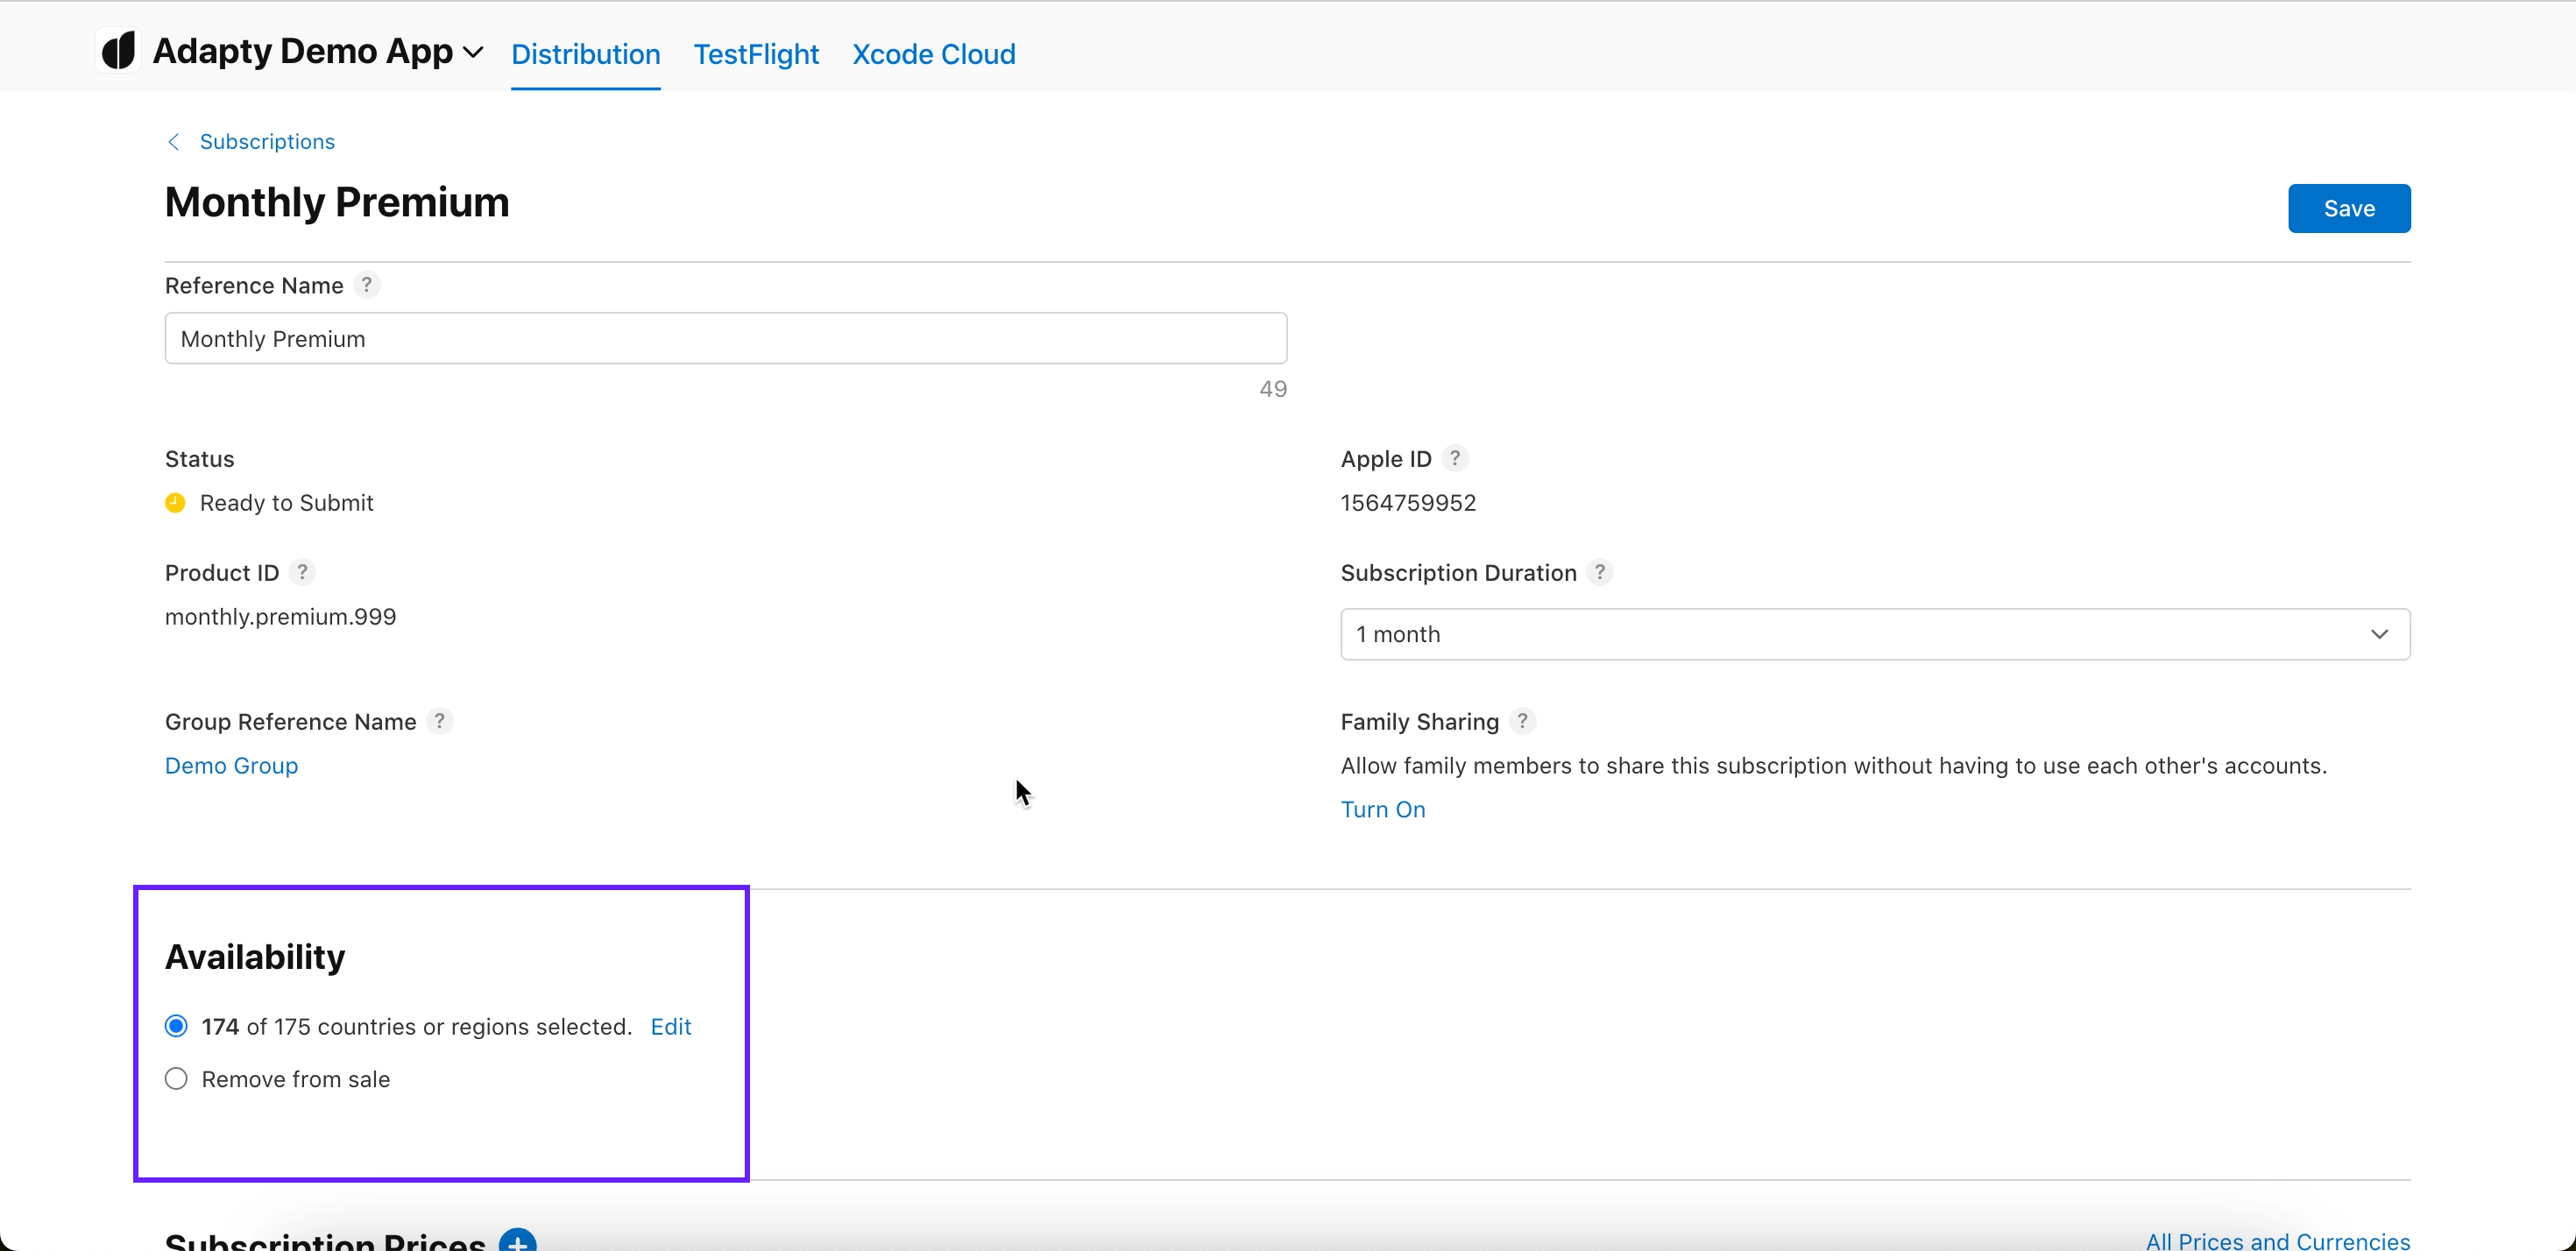Open Xcode Cloud tab
Viewport: 2576px width, 1251px height.
tap(933, 54)
